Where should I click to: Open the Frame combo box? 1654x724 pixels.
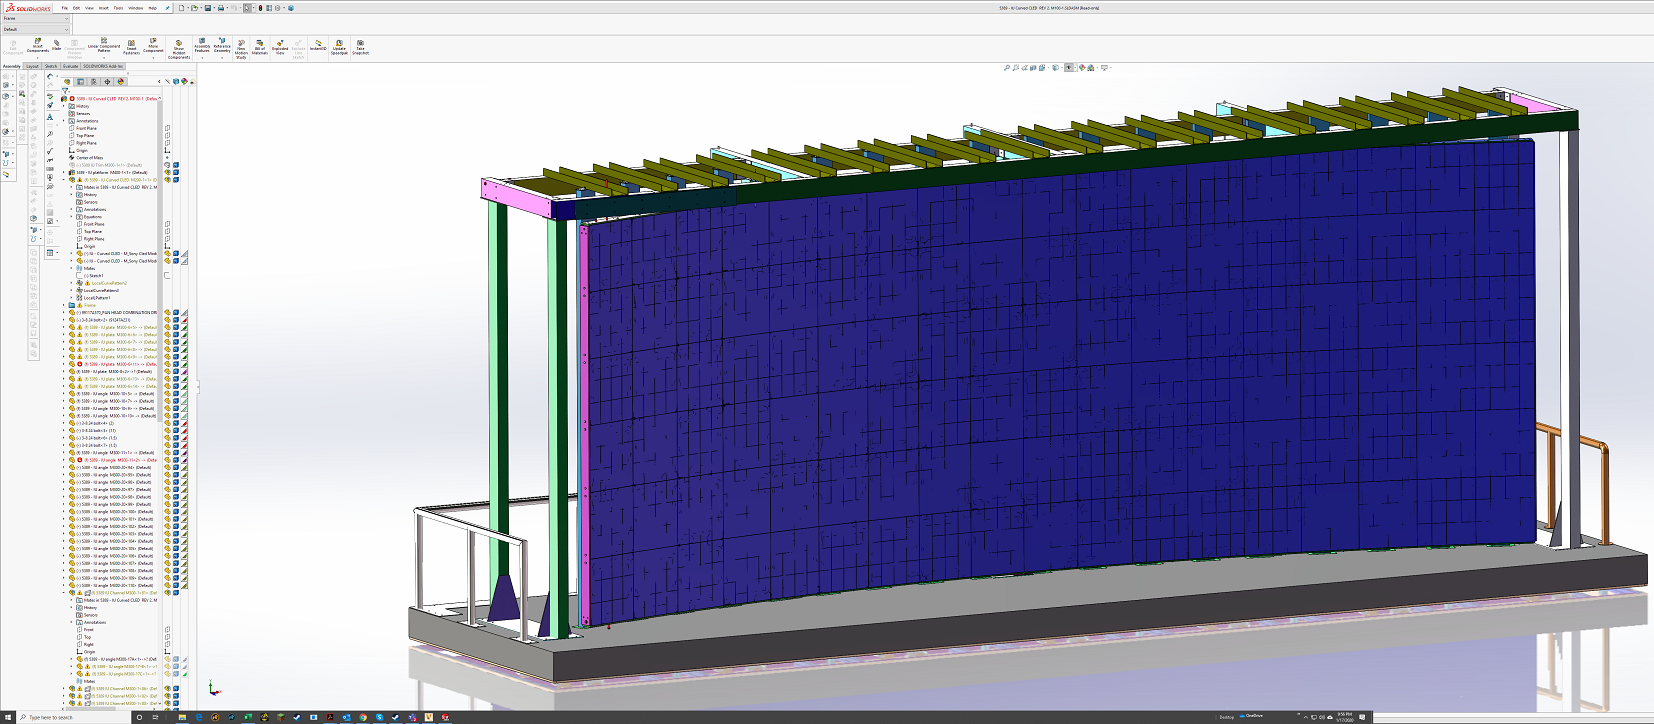[x=36, y=18]
